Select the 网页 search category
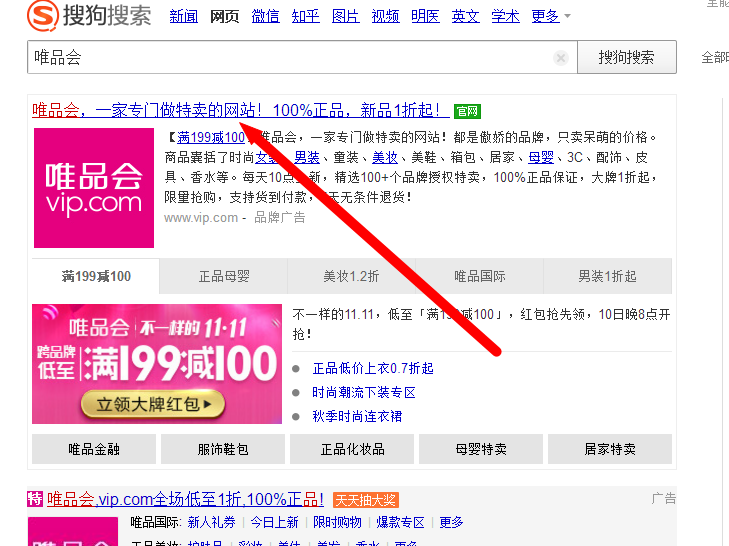The height and width of the screenshot is (546, 729). [x=224, y=16]
